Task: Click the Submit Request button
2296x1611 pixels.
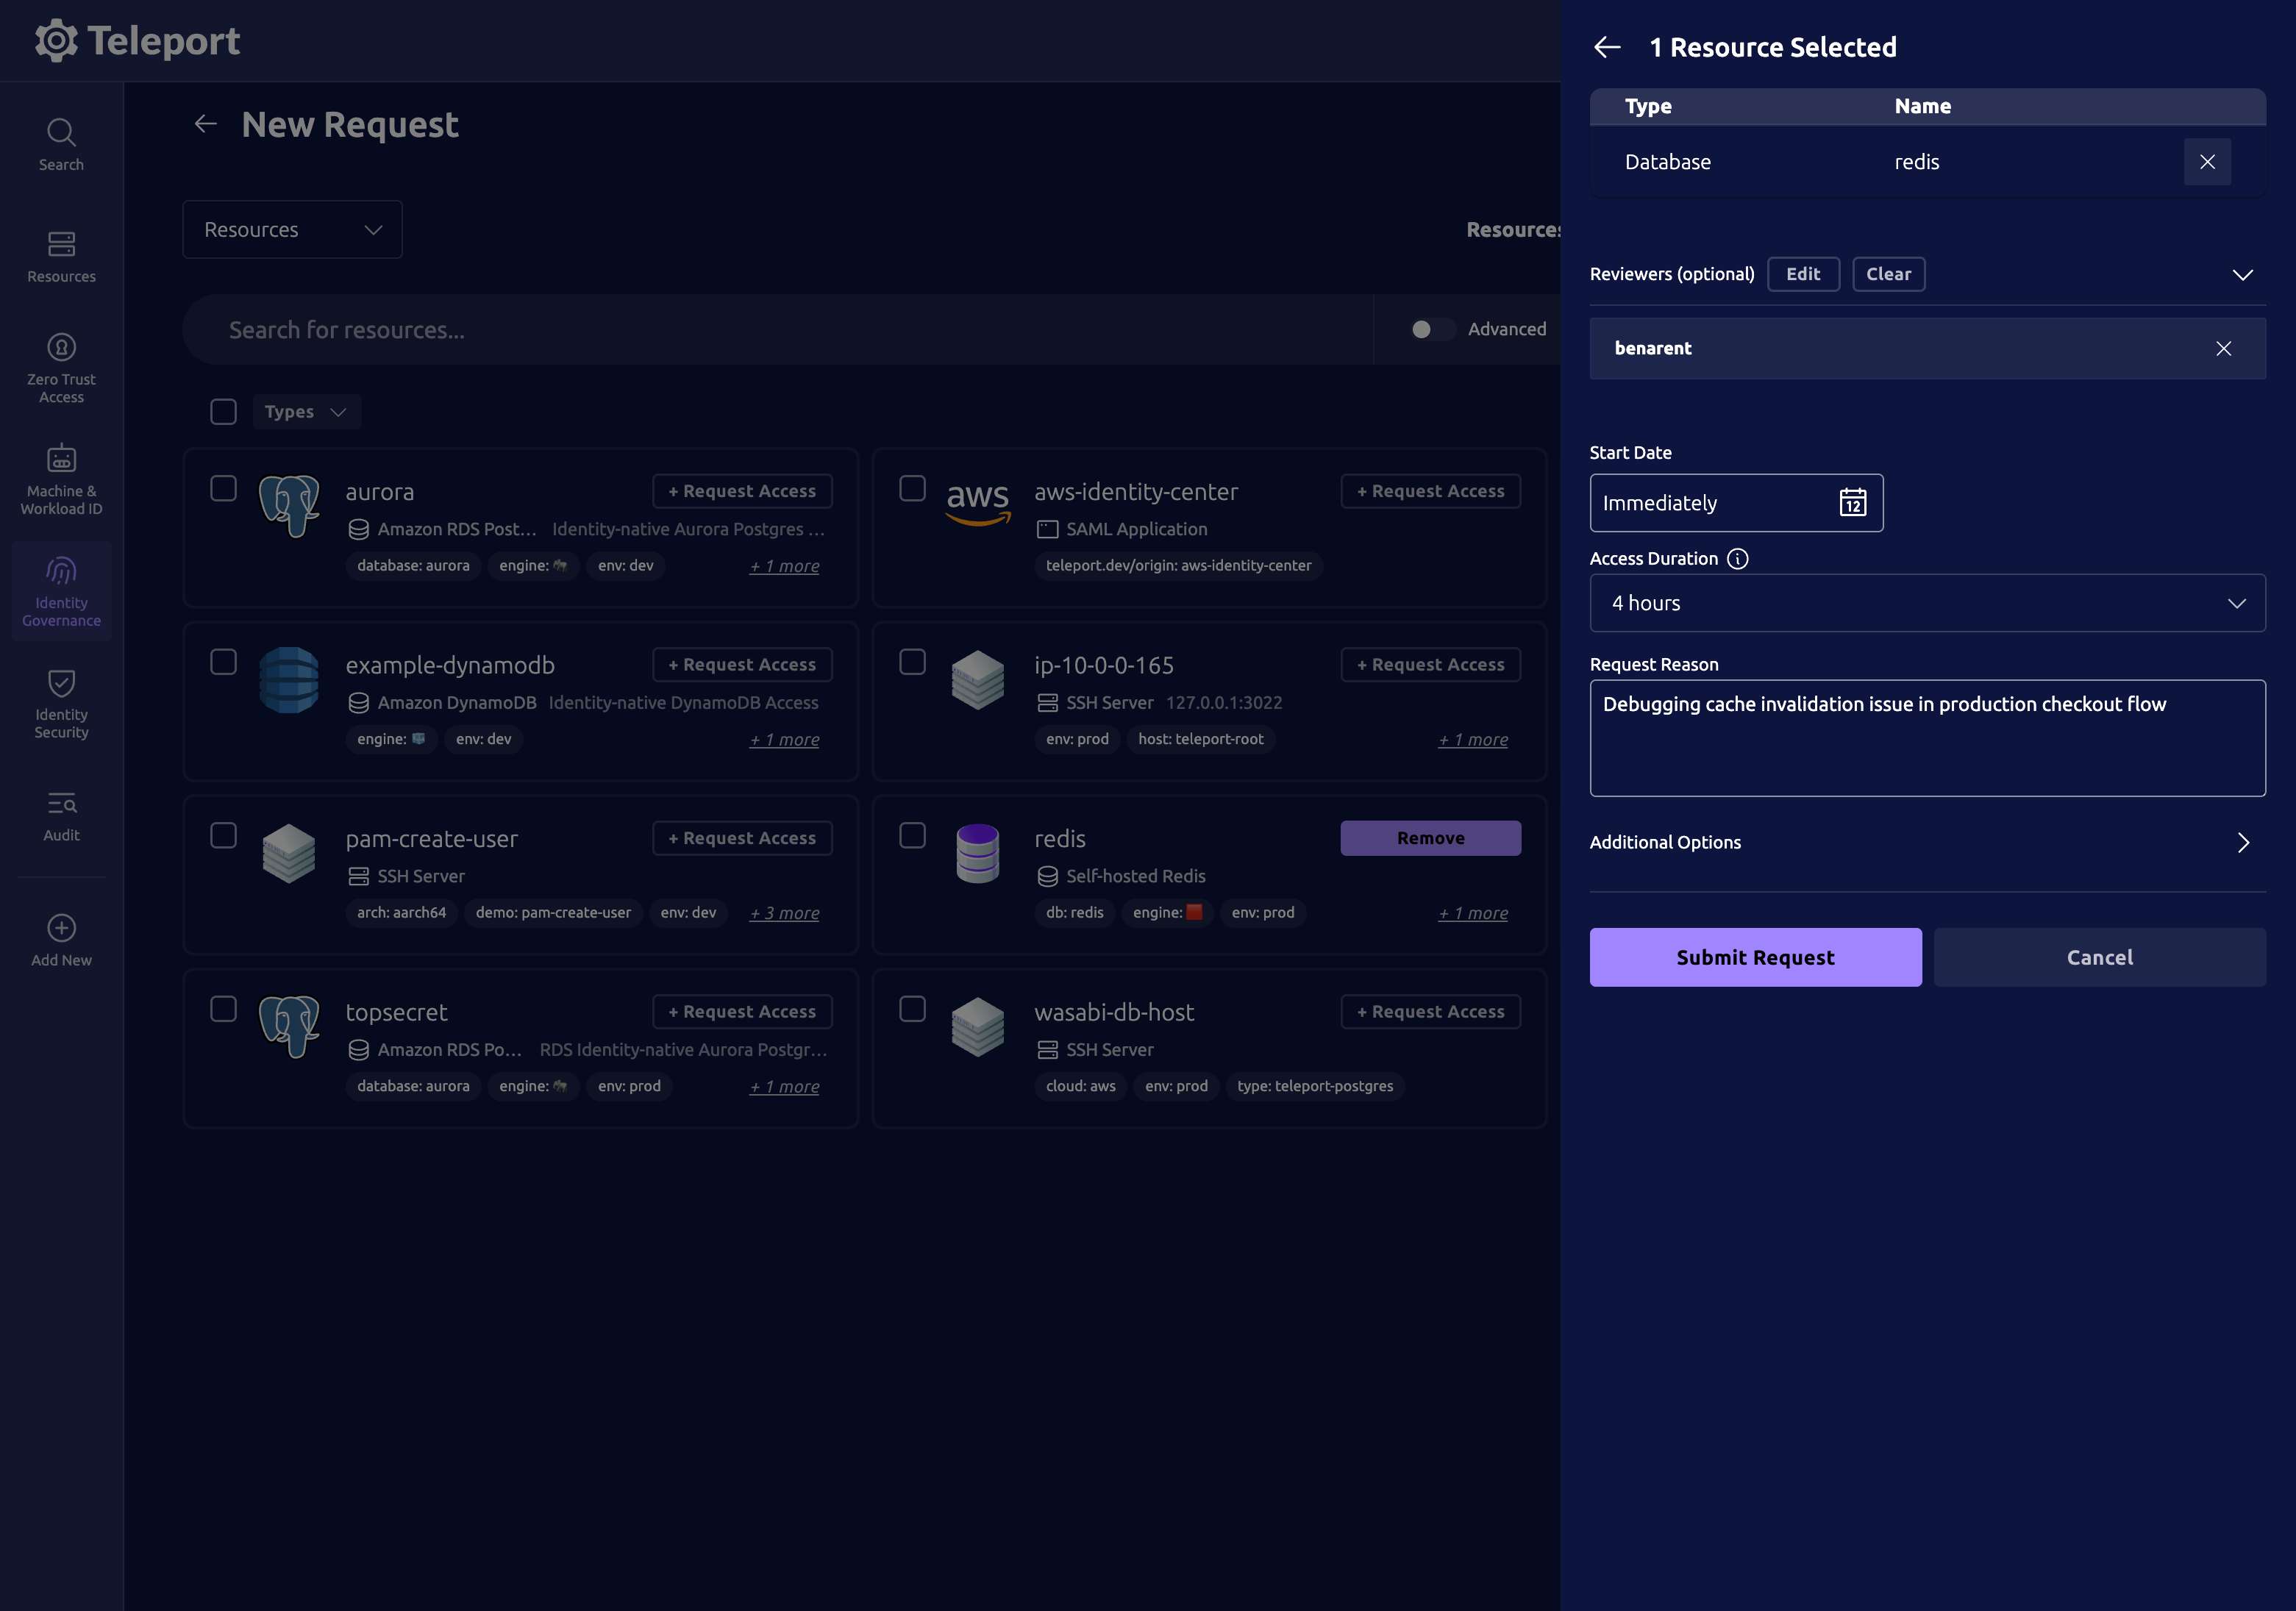Action: point(1755,957)
